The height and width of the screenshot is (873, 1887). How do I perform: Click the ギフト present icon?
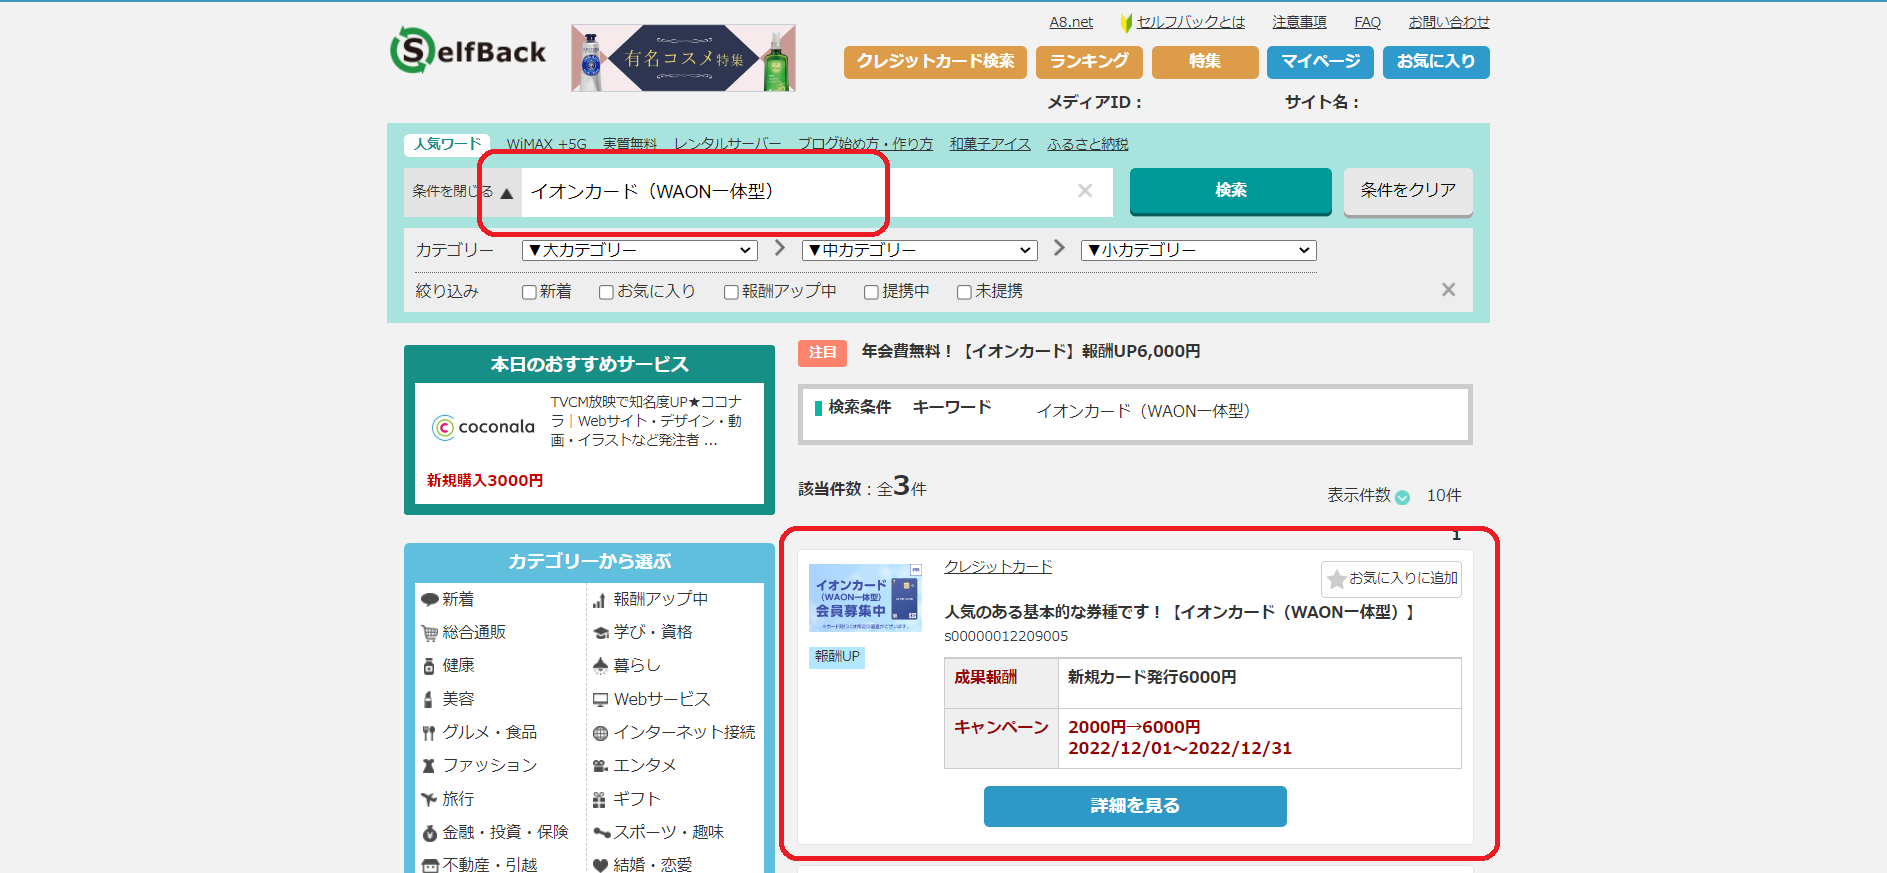pos(599,800)
